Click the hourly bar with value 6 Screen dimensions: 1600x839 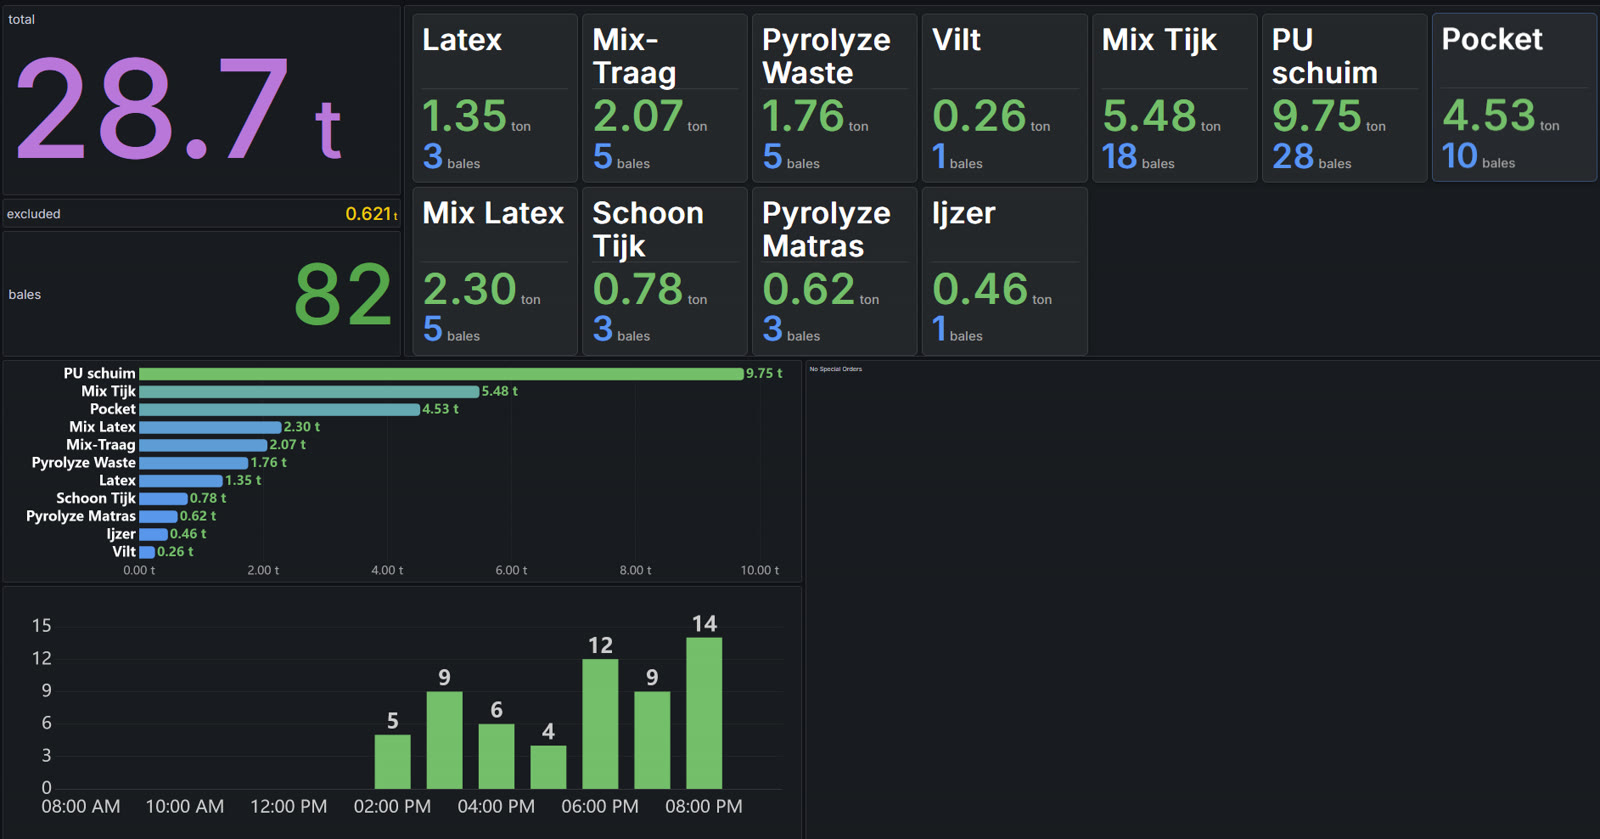(496, 756)
